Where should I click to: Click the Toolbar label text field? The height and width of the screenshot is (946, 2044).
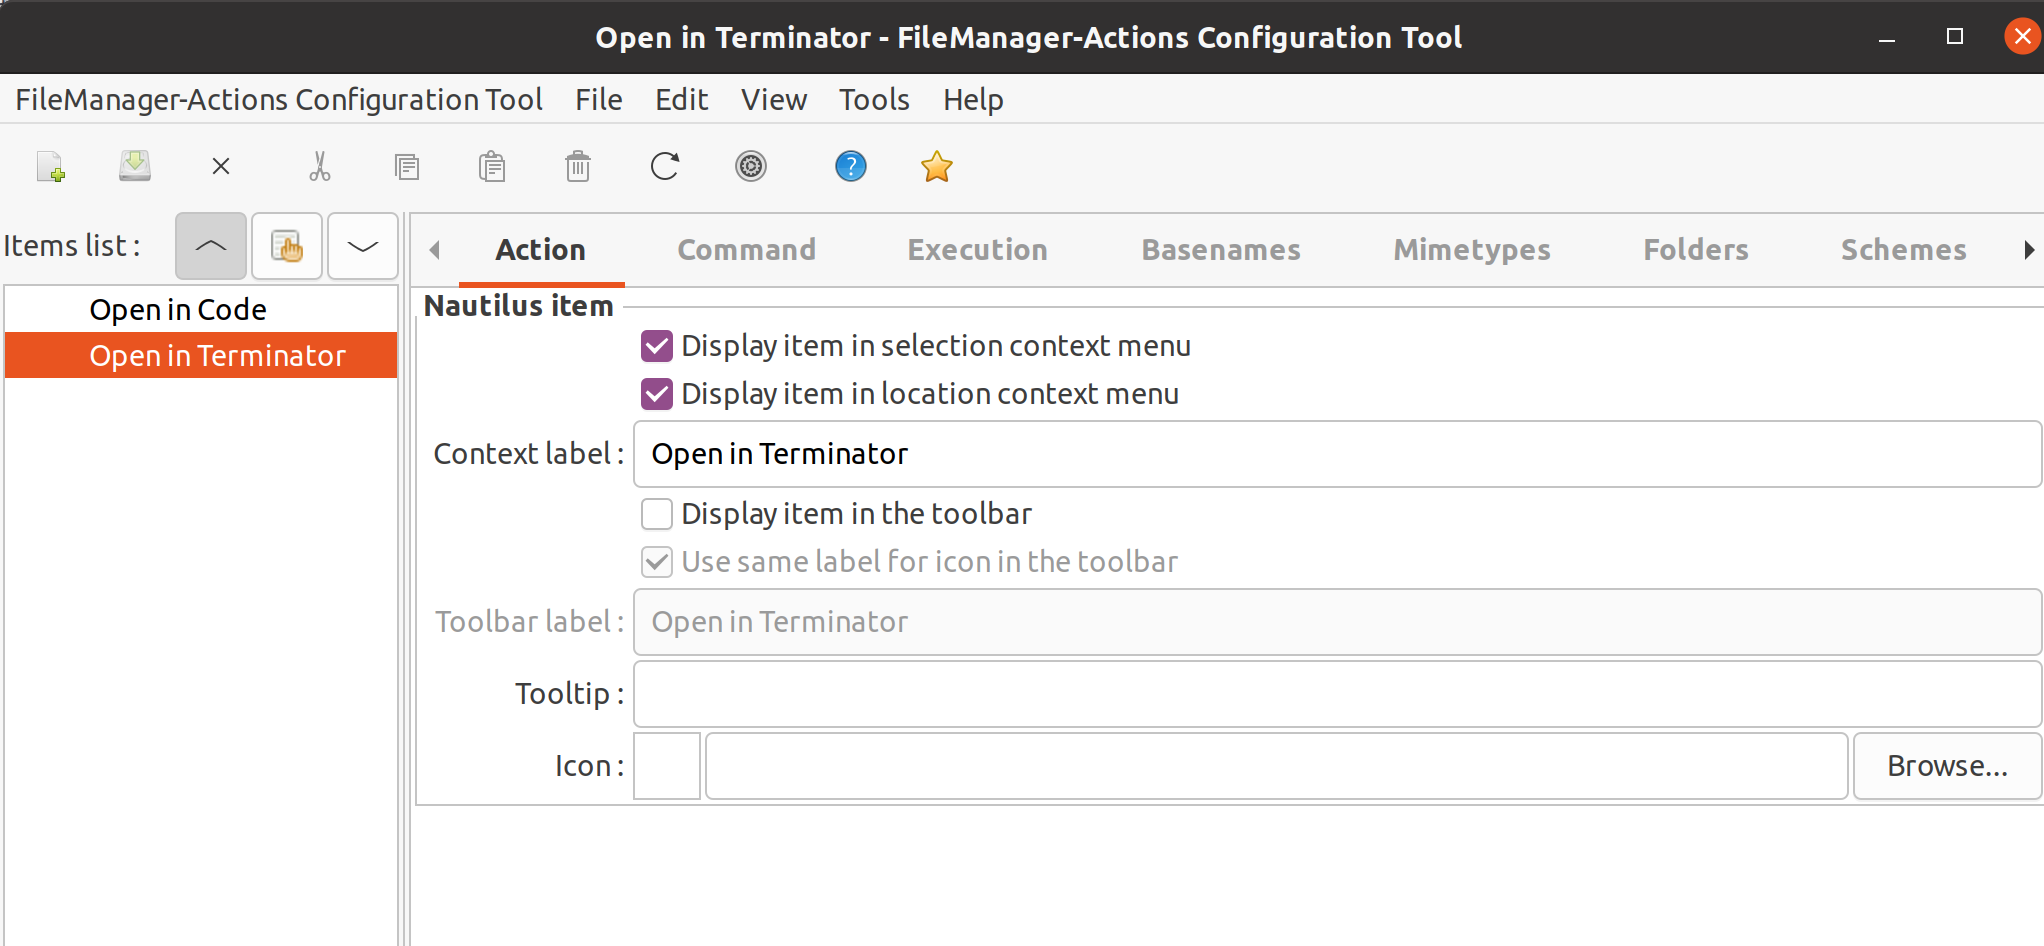pyautogui.click(x=1337, y=622)
